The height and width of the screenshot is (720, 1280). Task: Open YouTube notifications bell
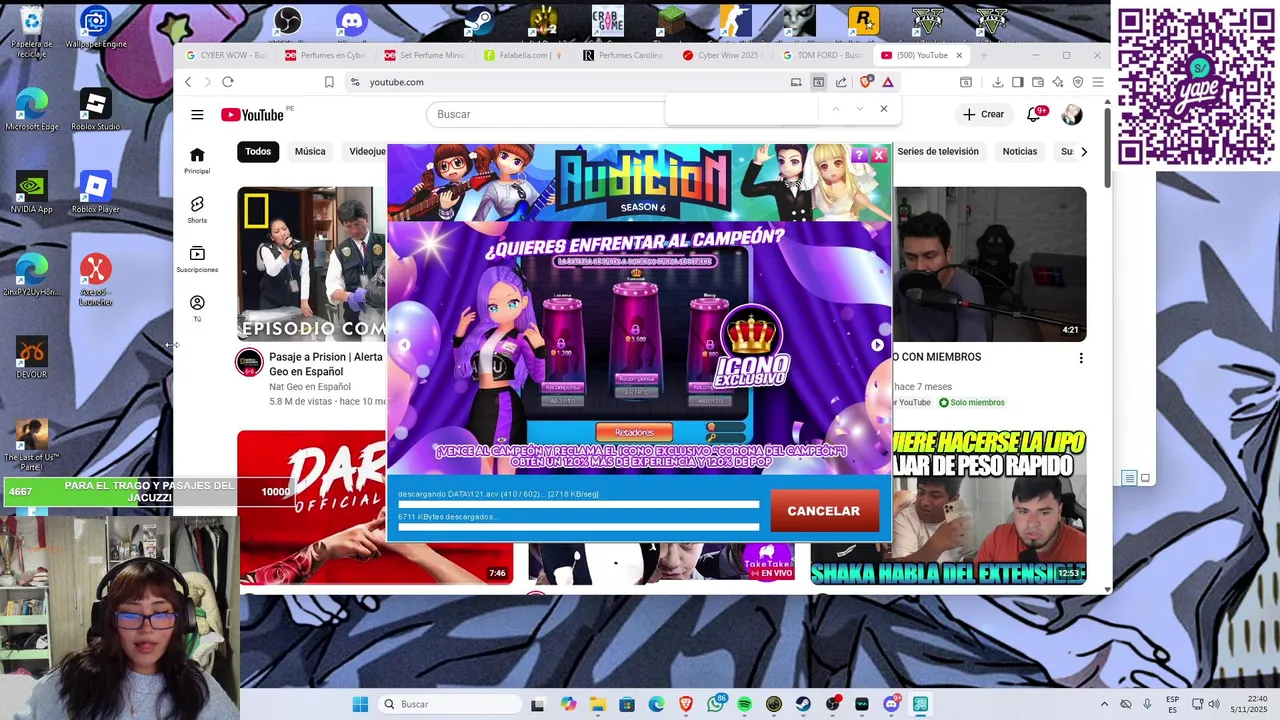1034,114
